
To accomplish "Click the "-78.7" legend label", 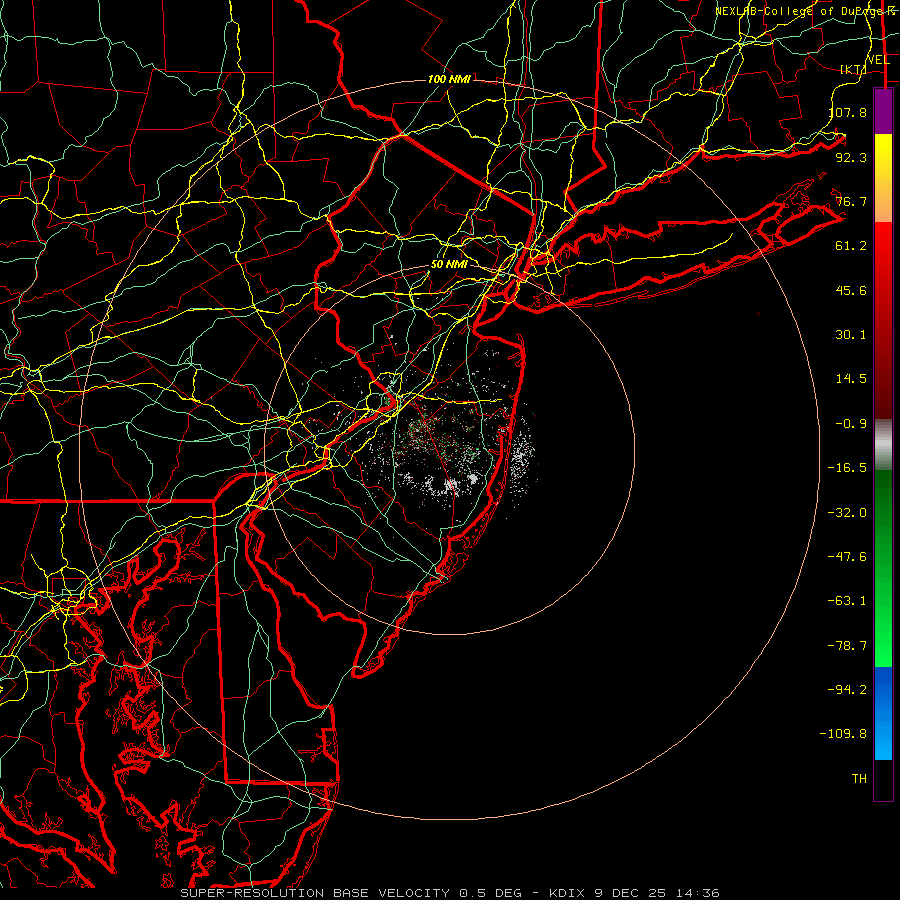I will click(847, 646).
